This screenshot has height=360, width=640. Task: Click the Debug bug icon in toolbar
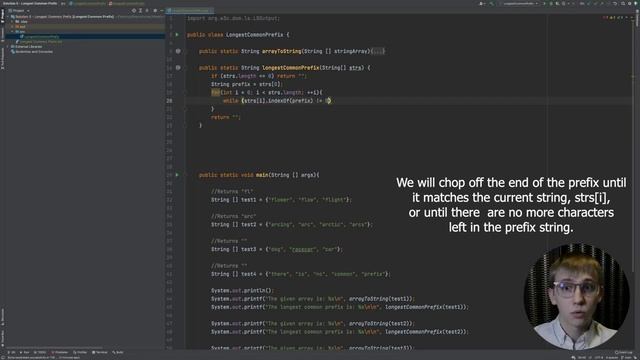(x=551, y=3)
